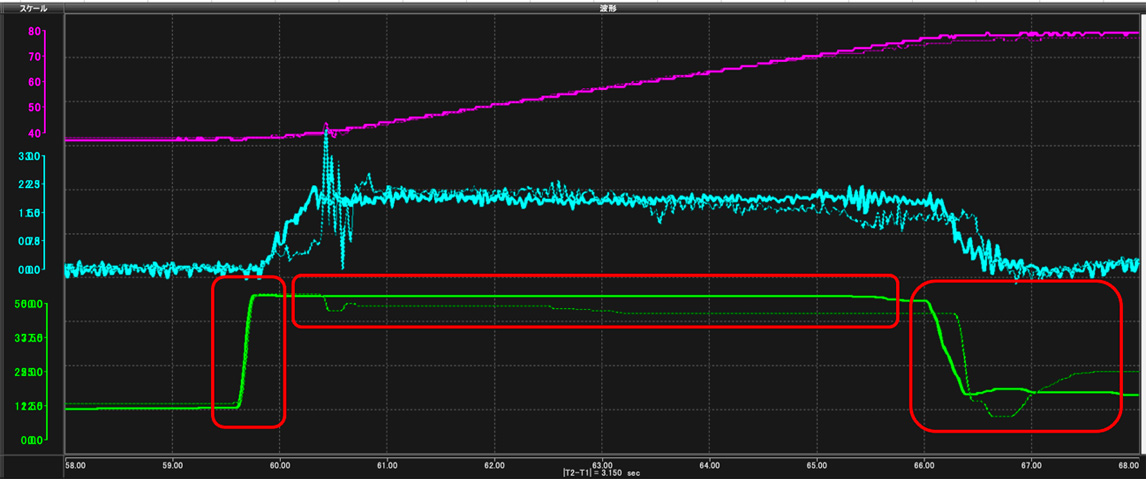Click the 64.00 time axis label
Screen dimensions: 1146x479
coord(709,465)
